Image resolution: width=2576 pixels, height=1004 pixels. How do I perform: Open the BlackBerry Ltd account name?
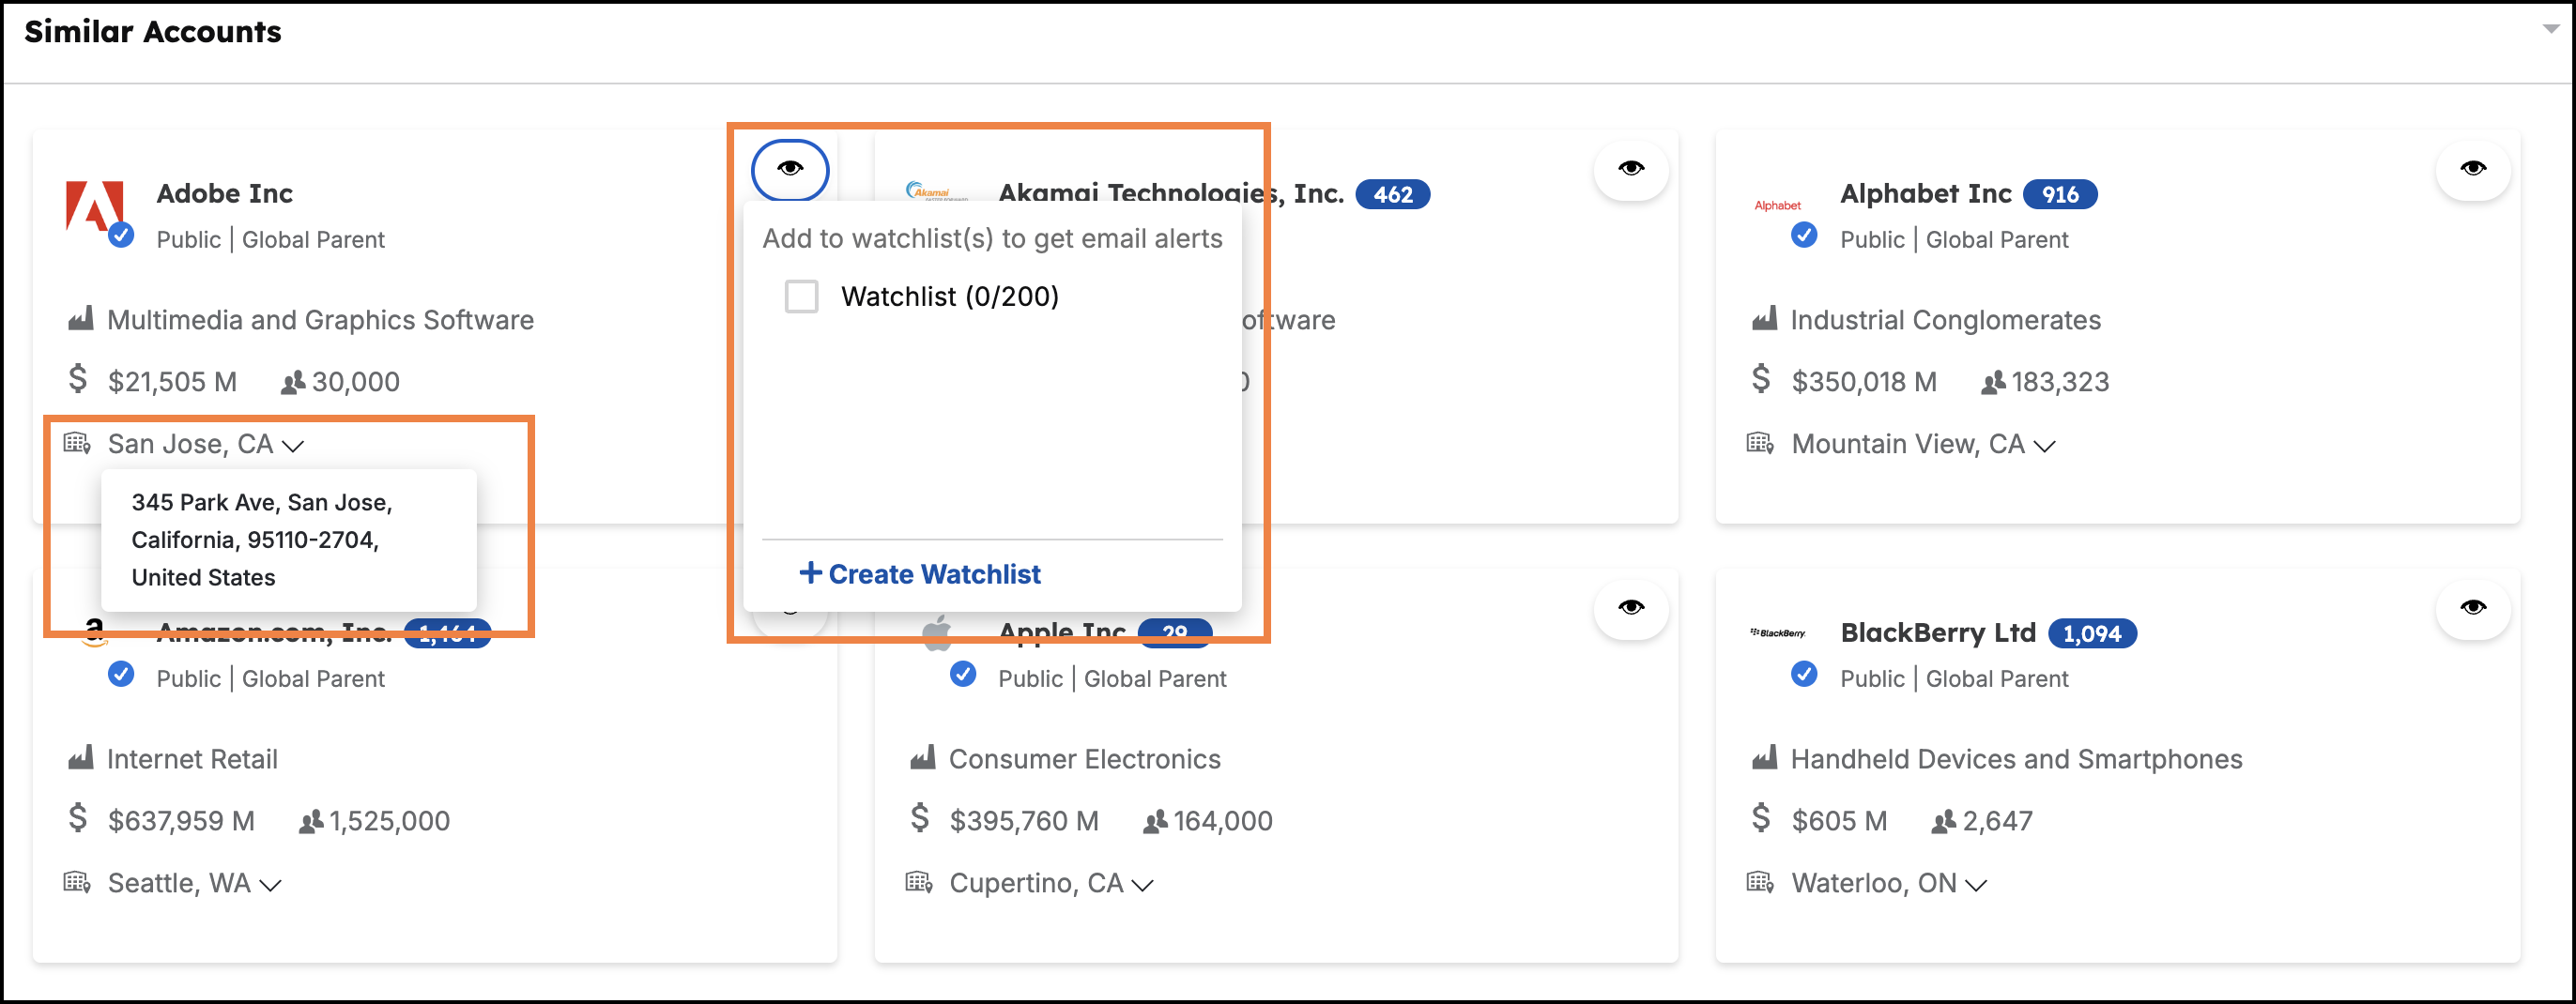pyautogui.click(x=1937, y=632)
